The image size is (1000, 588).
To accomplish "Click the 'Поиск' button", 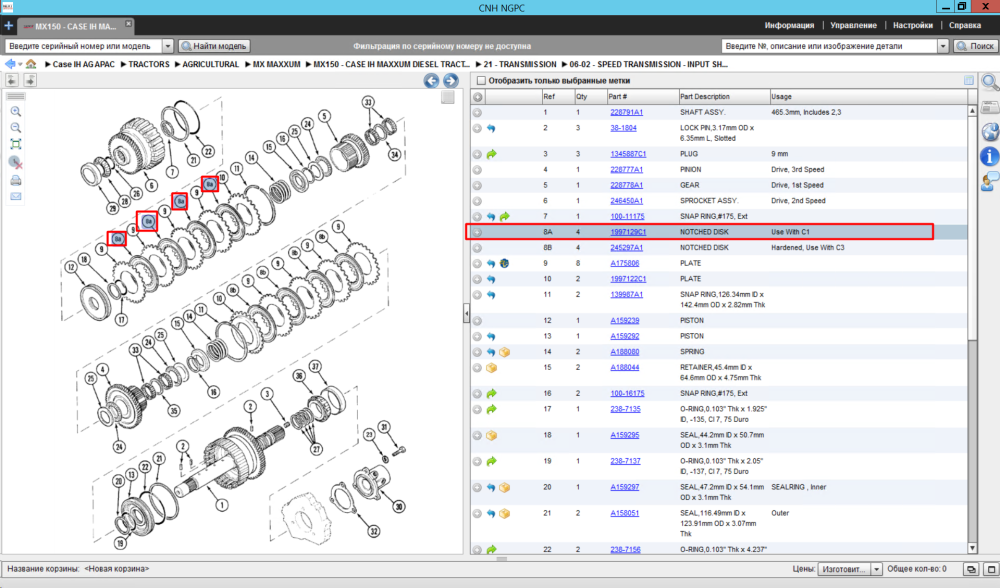I will [976, 46].
